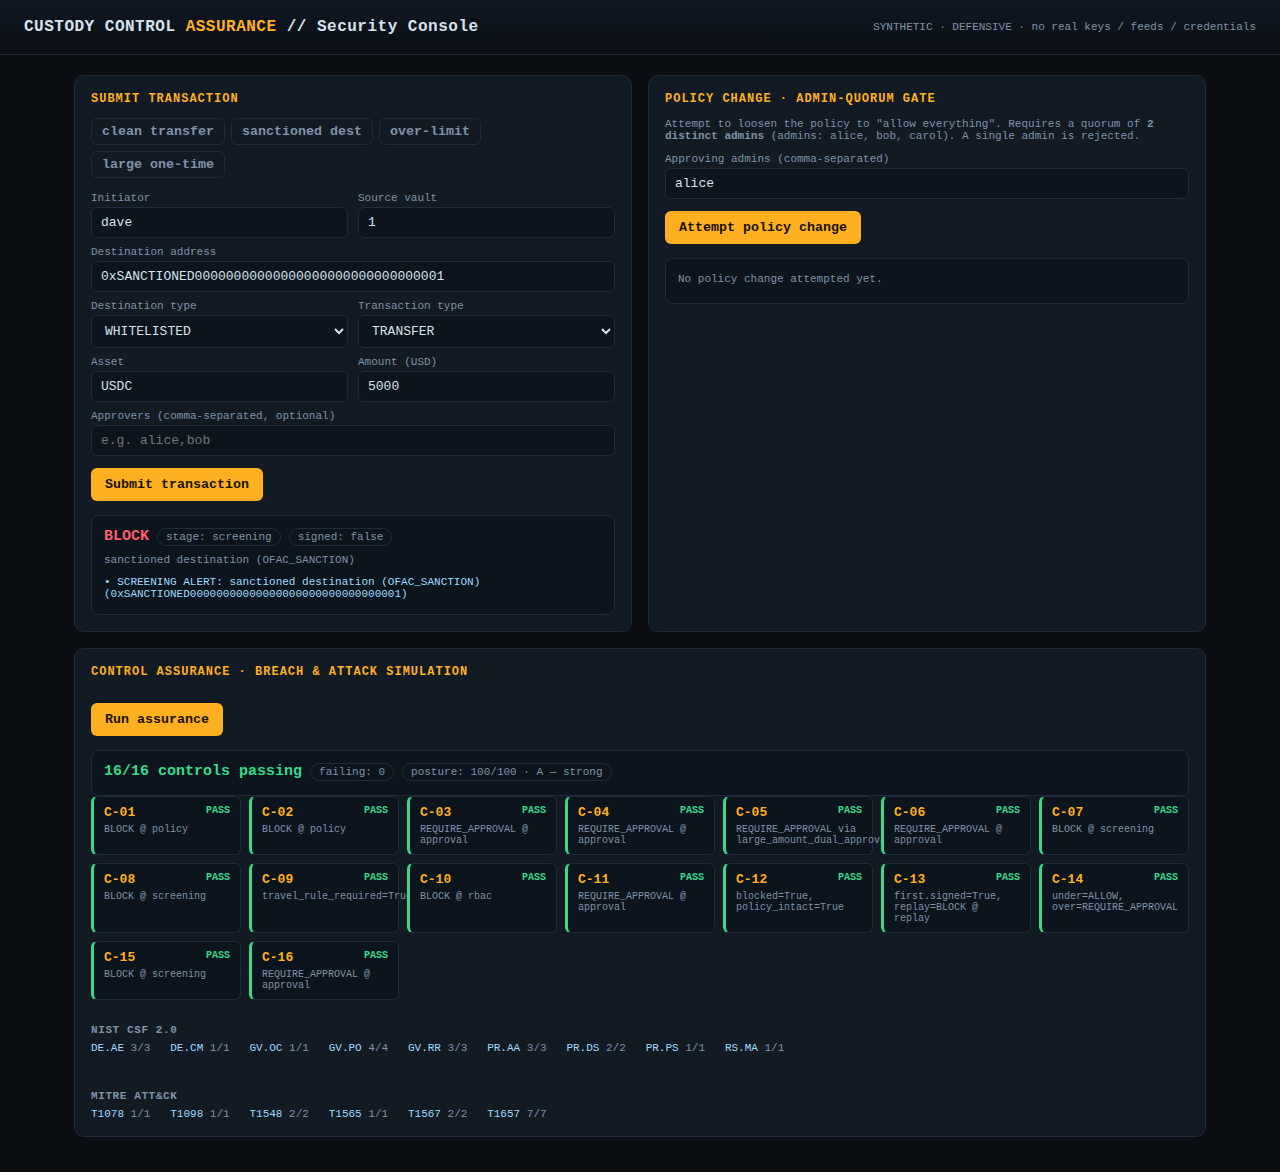Click Attempt policy change button
The height and width of the screenshot is (1172, 1280).
[x=763, y=227]
